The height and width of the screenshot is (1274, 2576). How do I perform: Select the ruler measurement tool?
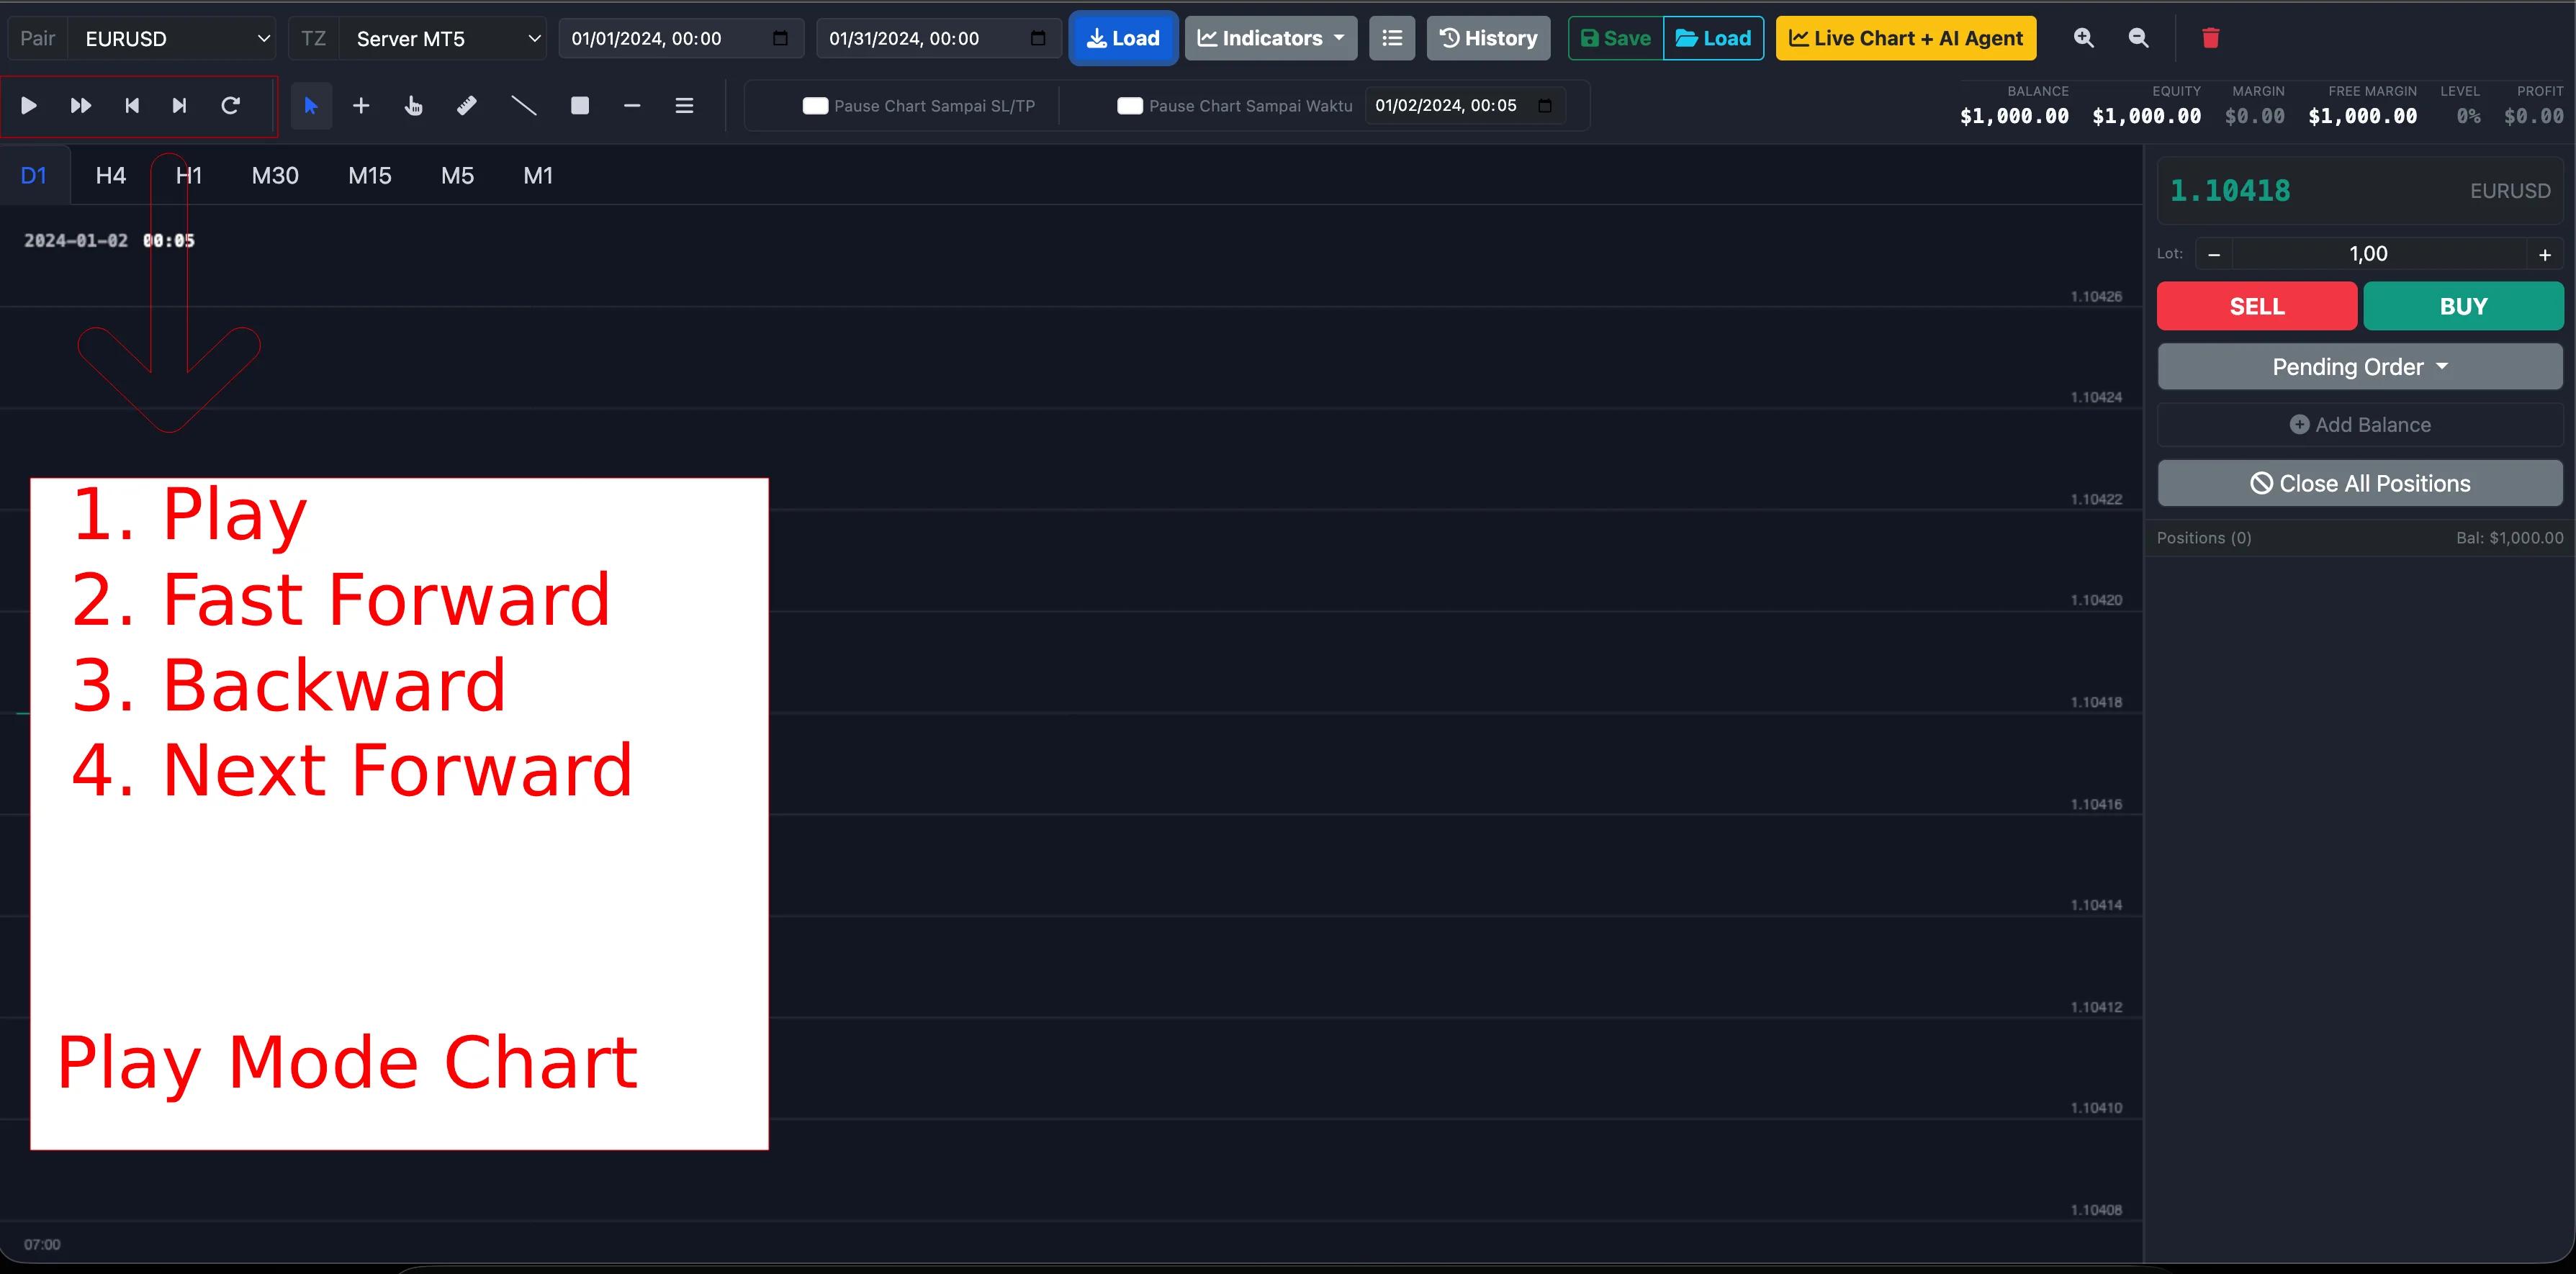click(x=466, y=106)
